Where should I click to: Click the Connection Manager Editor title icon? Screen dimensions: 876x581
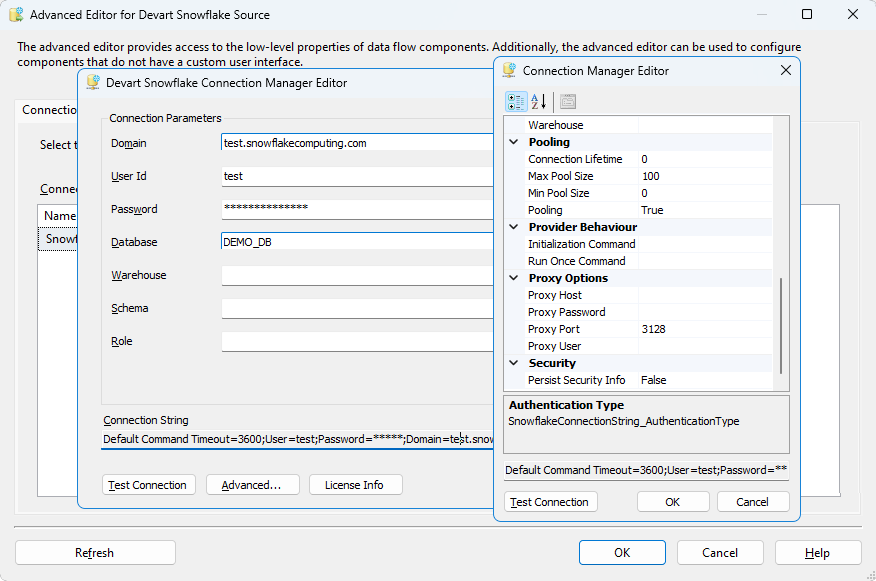(509, 71)
